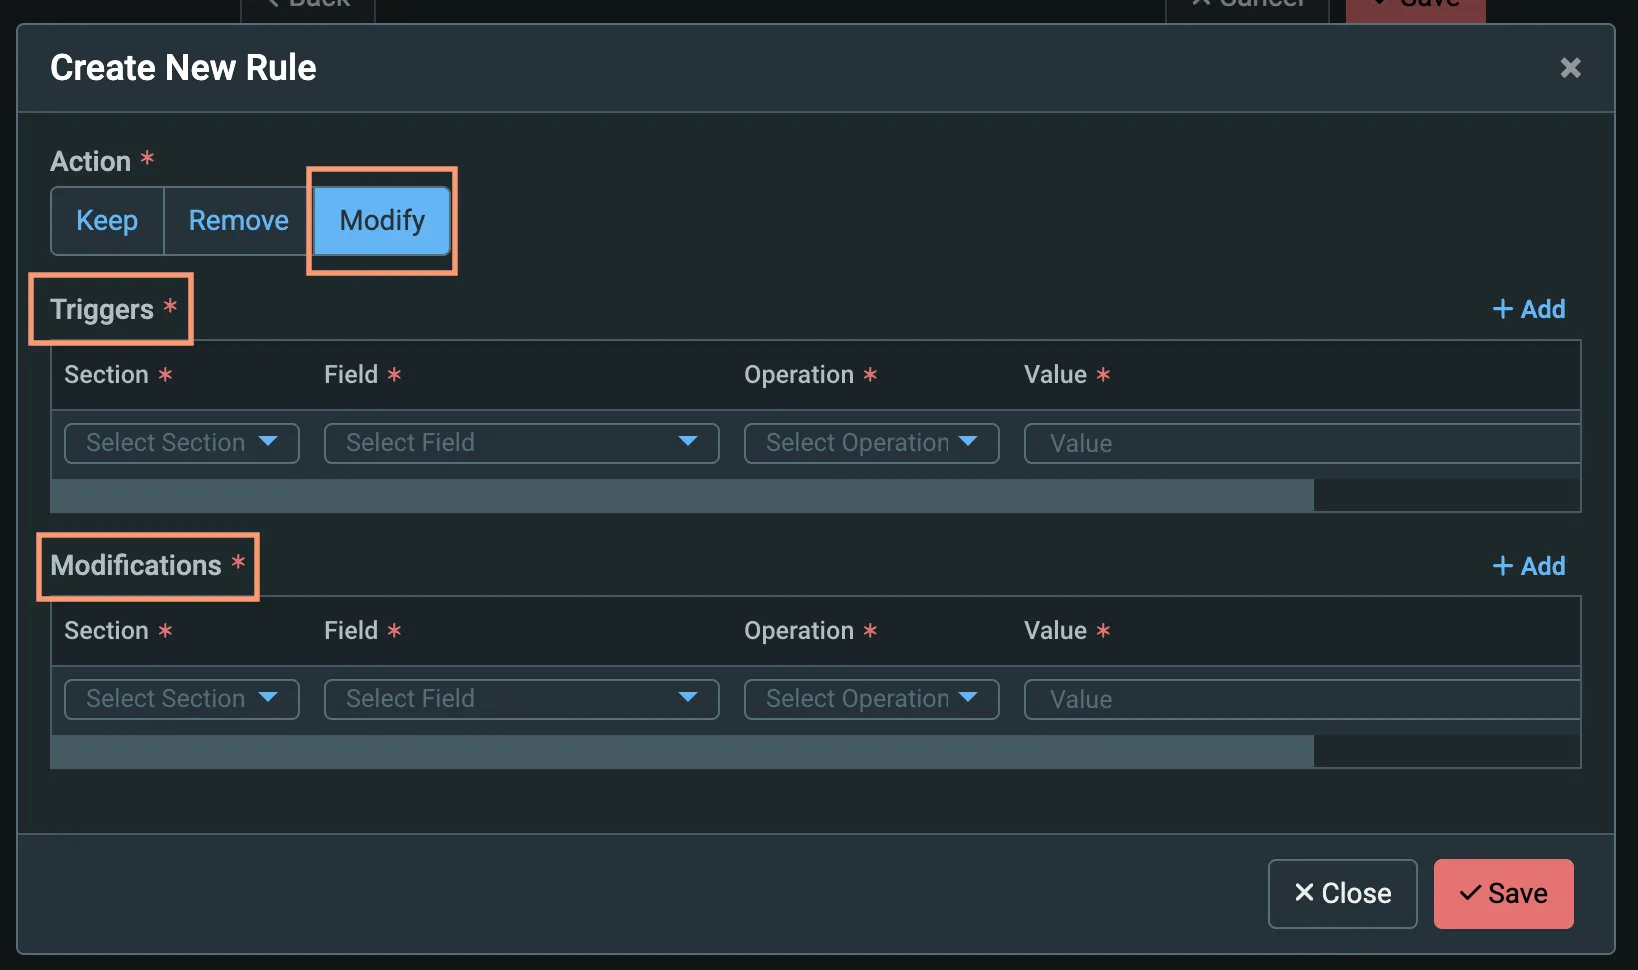Open Select Field dropdown under Modifications
The image size is (1638, 970).
522,699
